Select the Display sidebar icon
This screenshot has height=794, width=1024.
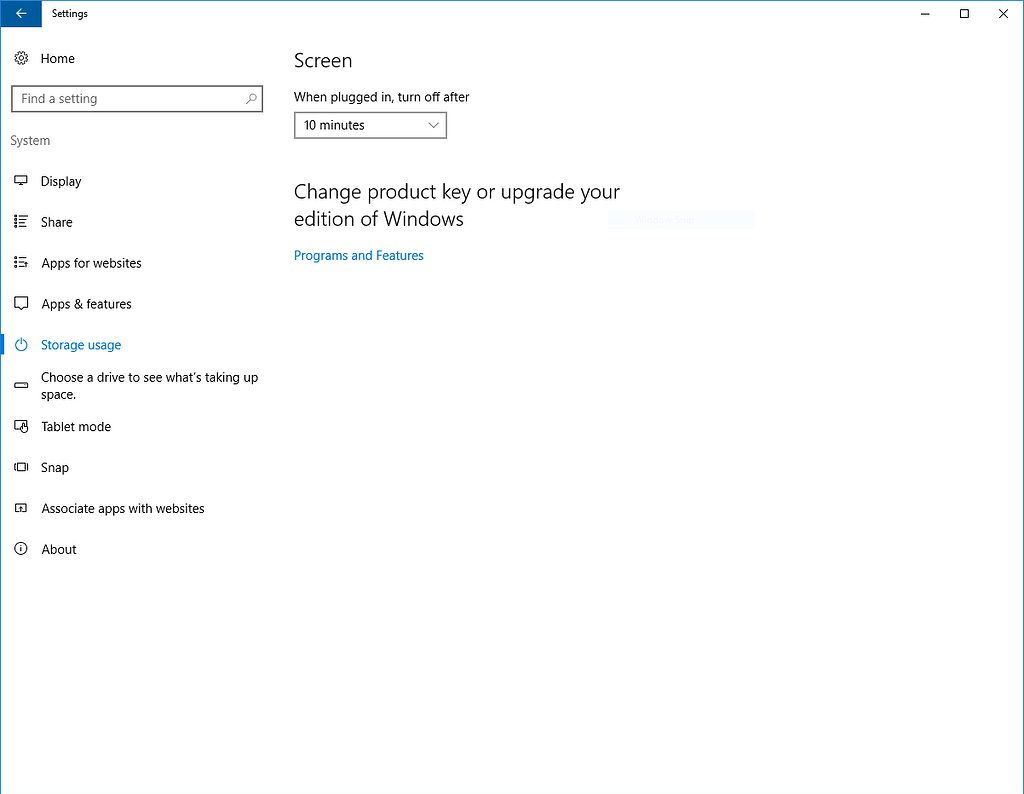click(x=21, y=181)
